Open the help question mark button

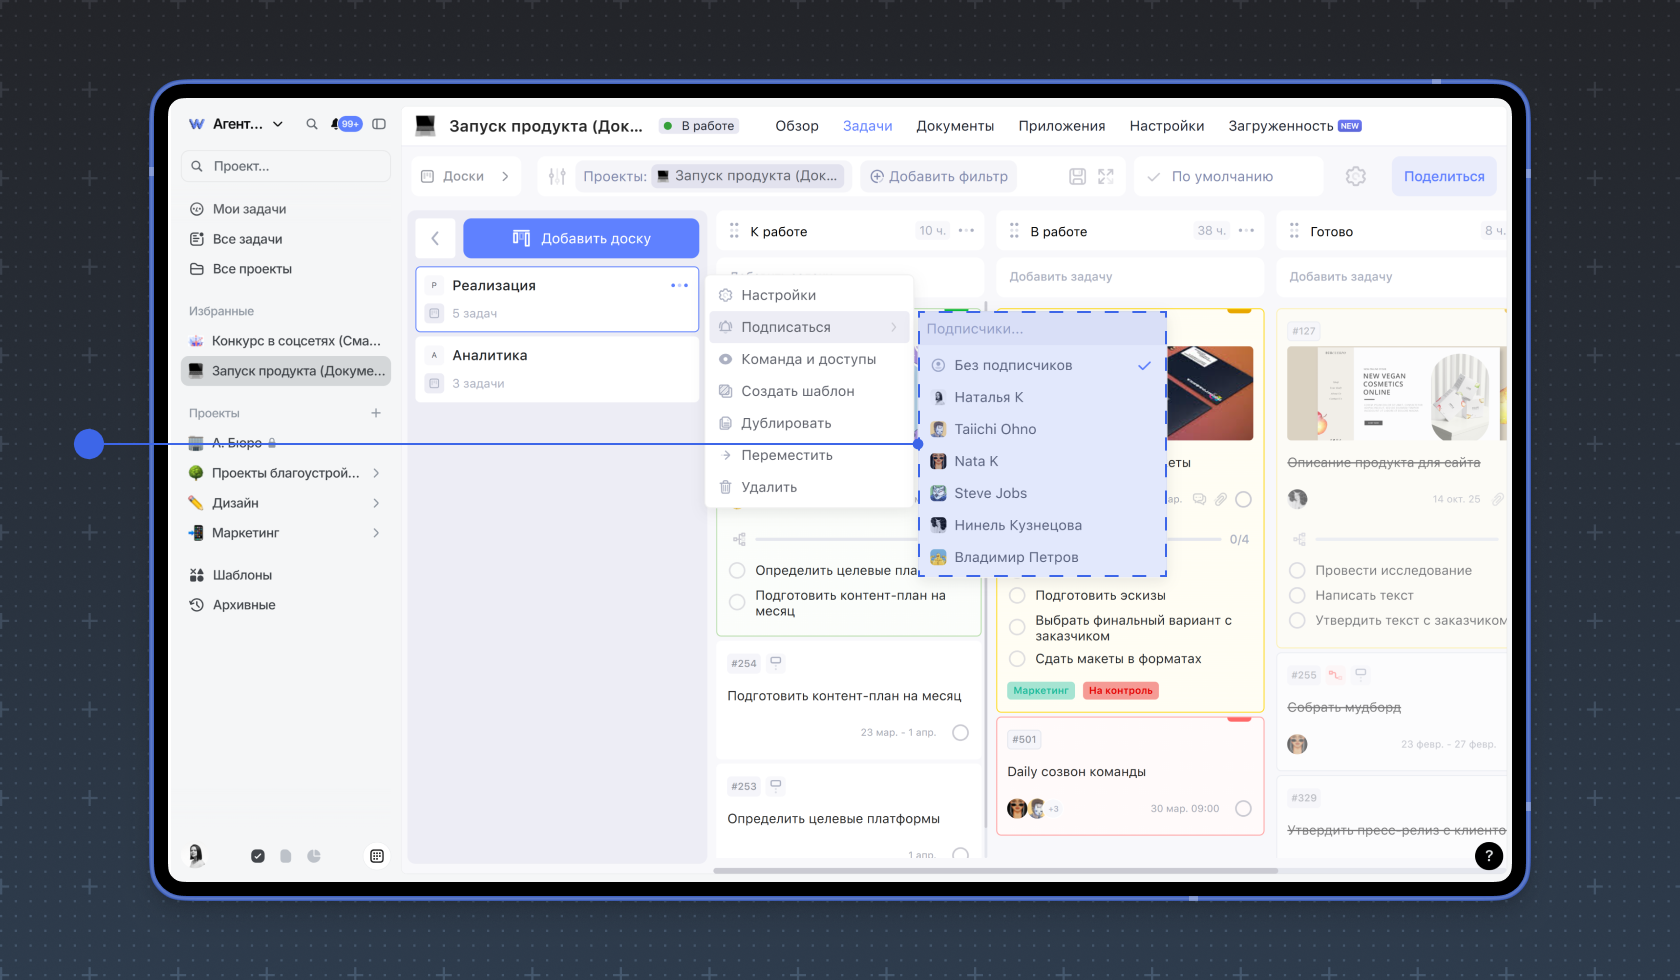pyautogui.click(x=1488, y=855)
